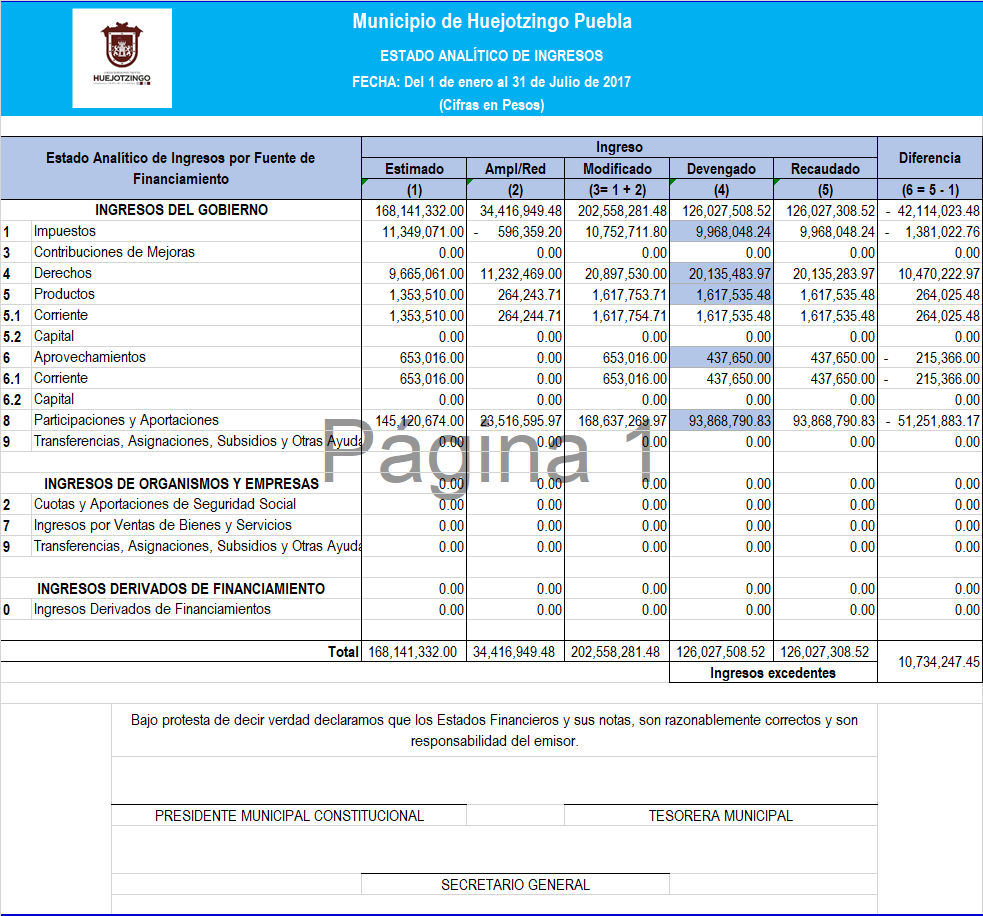This screenshot has height=916, width=983.
Task: Click Total devengado value 126,027,508.52
Action: [720, 652]
